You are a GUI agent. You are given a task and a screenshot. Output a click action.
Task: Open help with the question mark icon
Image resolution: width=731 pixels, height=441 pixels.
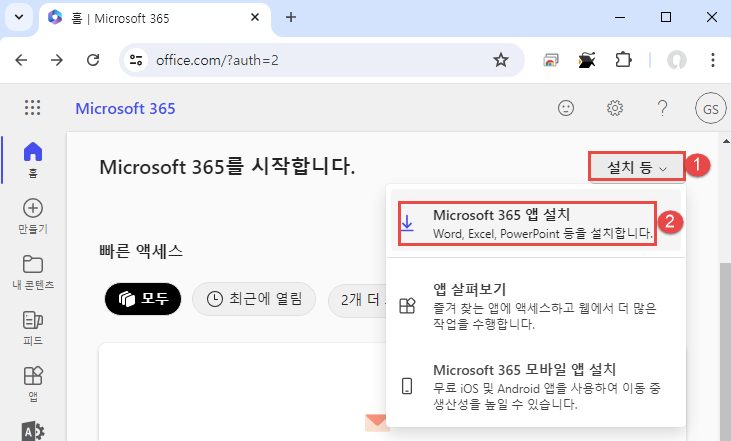pos(662,108)
